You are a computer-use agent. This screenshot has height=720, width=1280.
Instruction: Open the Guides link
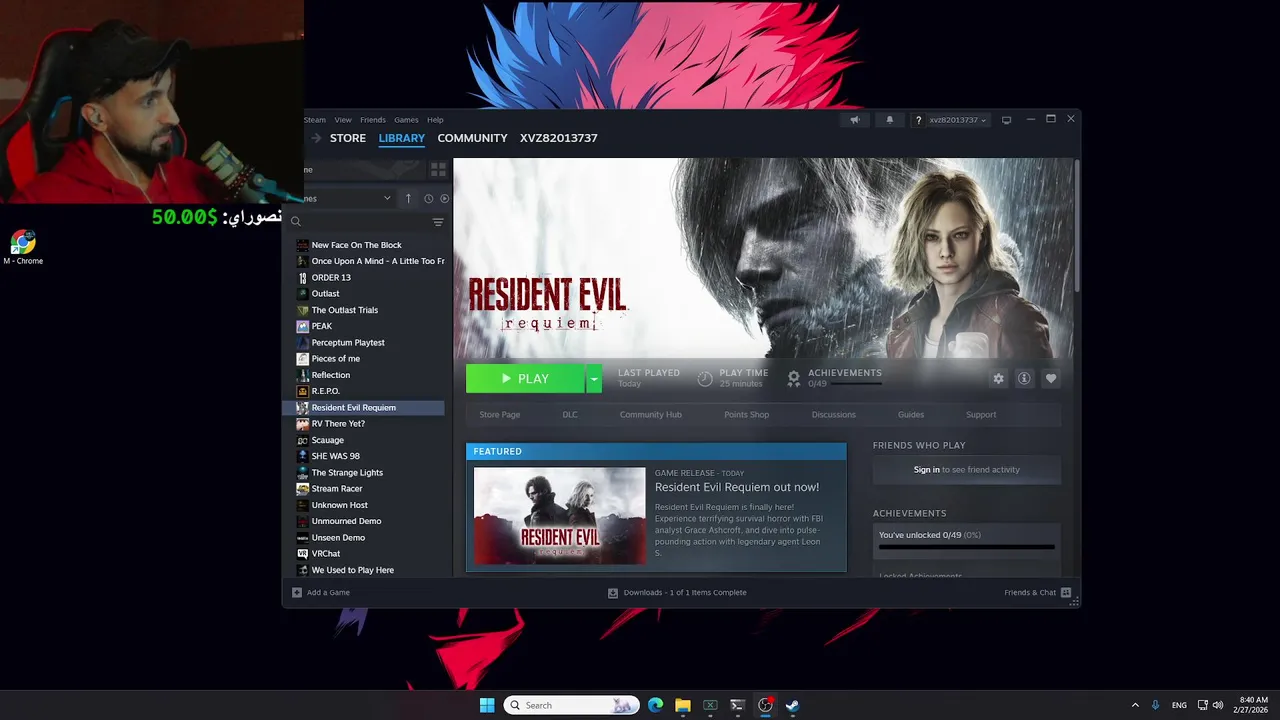click(x=911, y=415)
